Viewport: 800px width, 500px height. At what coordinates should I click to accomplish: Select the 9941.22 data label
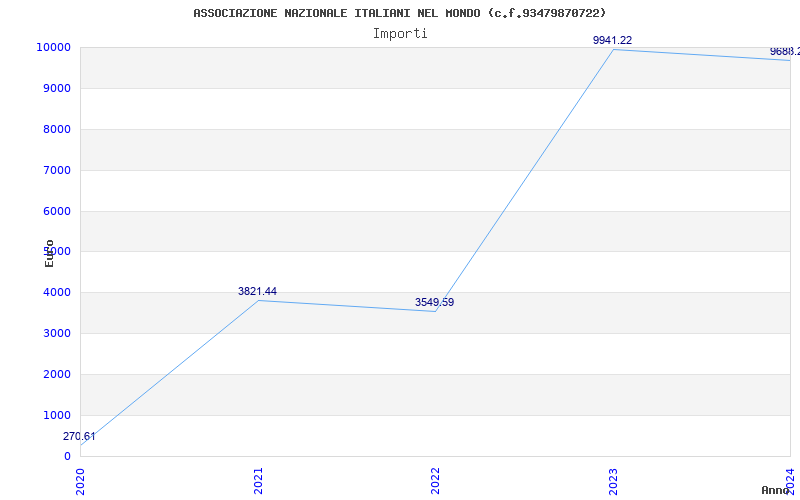click(612, 40)
